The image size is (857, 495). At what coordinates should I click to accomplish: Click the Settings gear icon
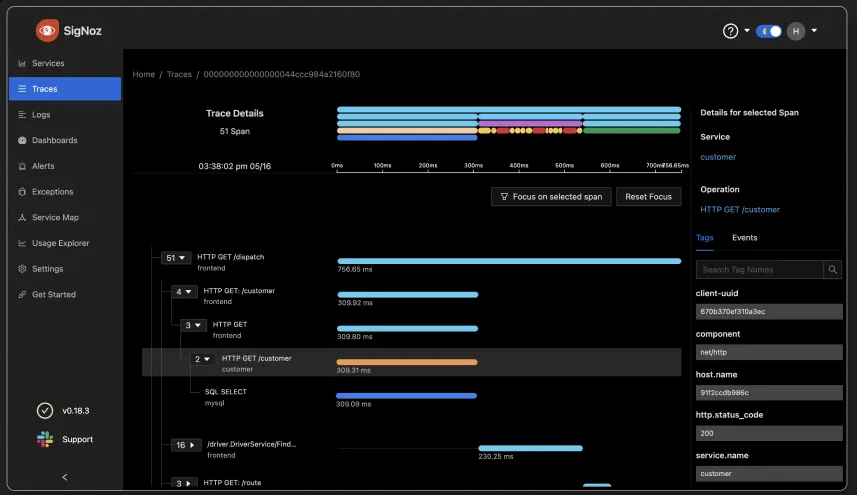[22, 269]
